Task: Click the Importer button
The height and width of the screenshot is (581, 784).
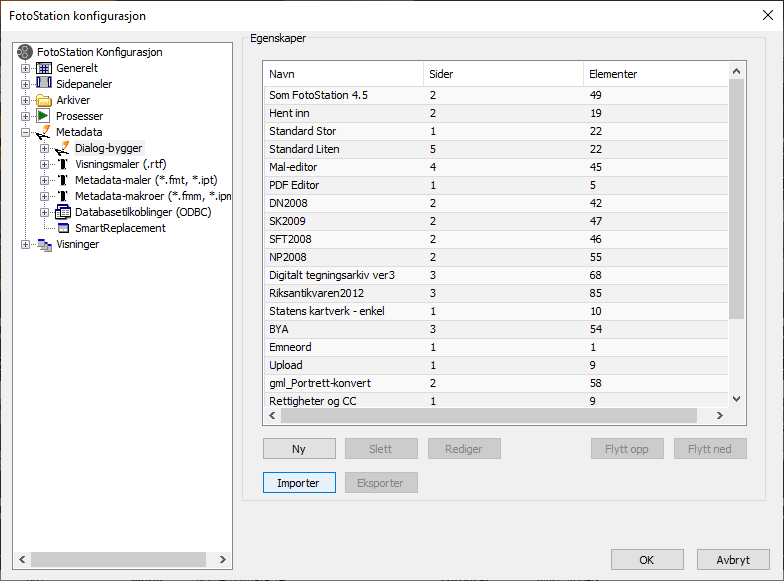Action: coord(299,483)
